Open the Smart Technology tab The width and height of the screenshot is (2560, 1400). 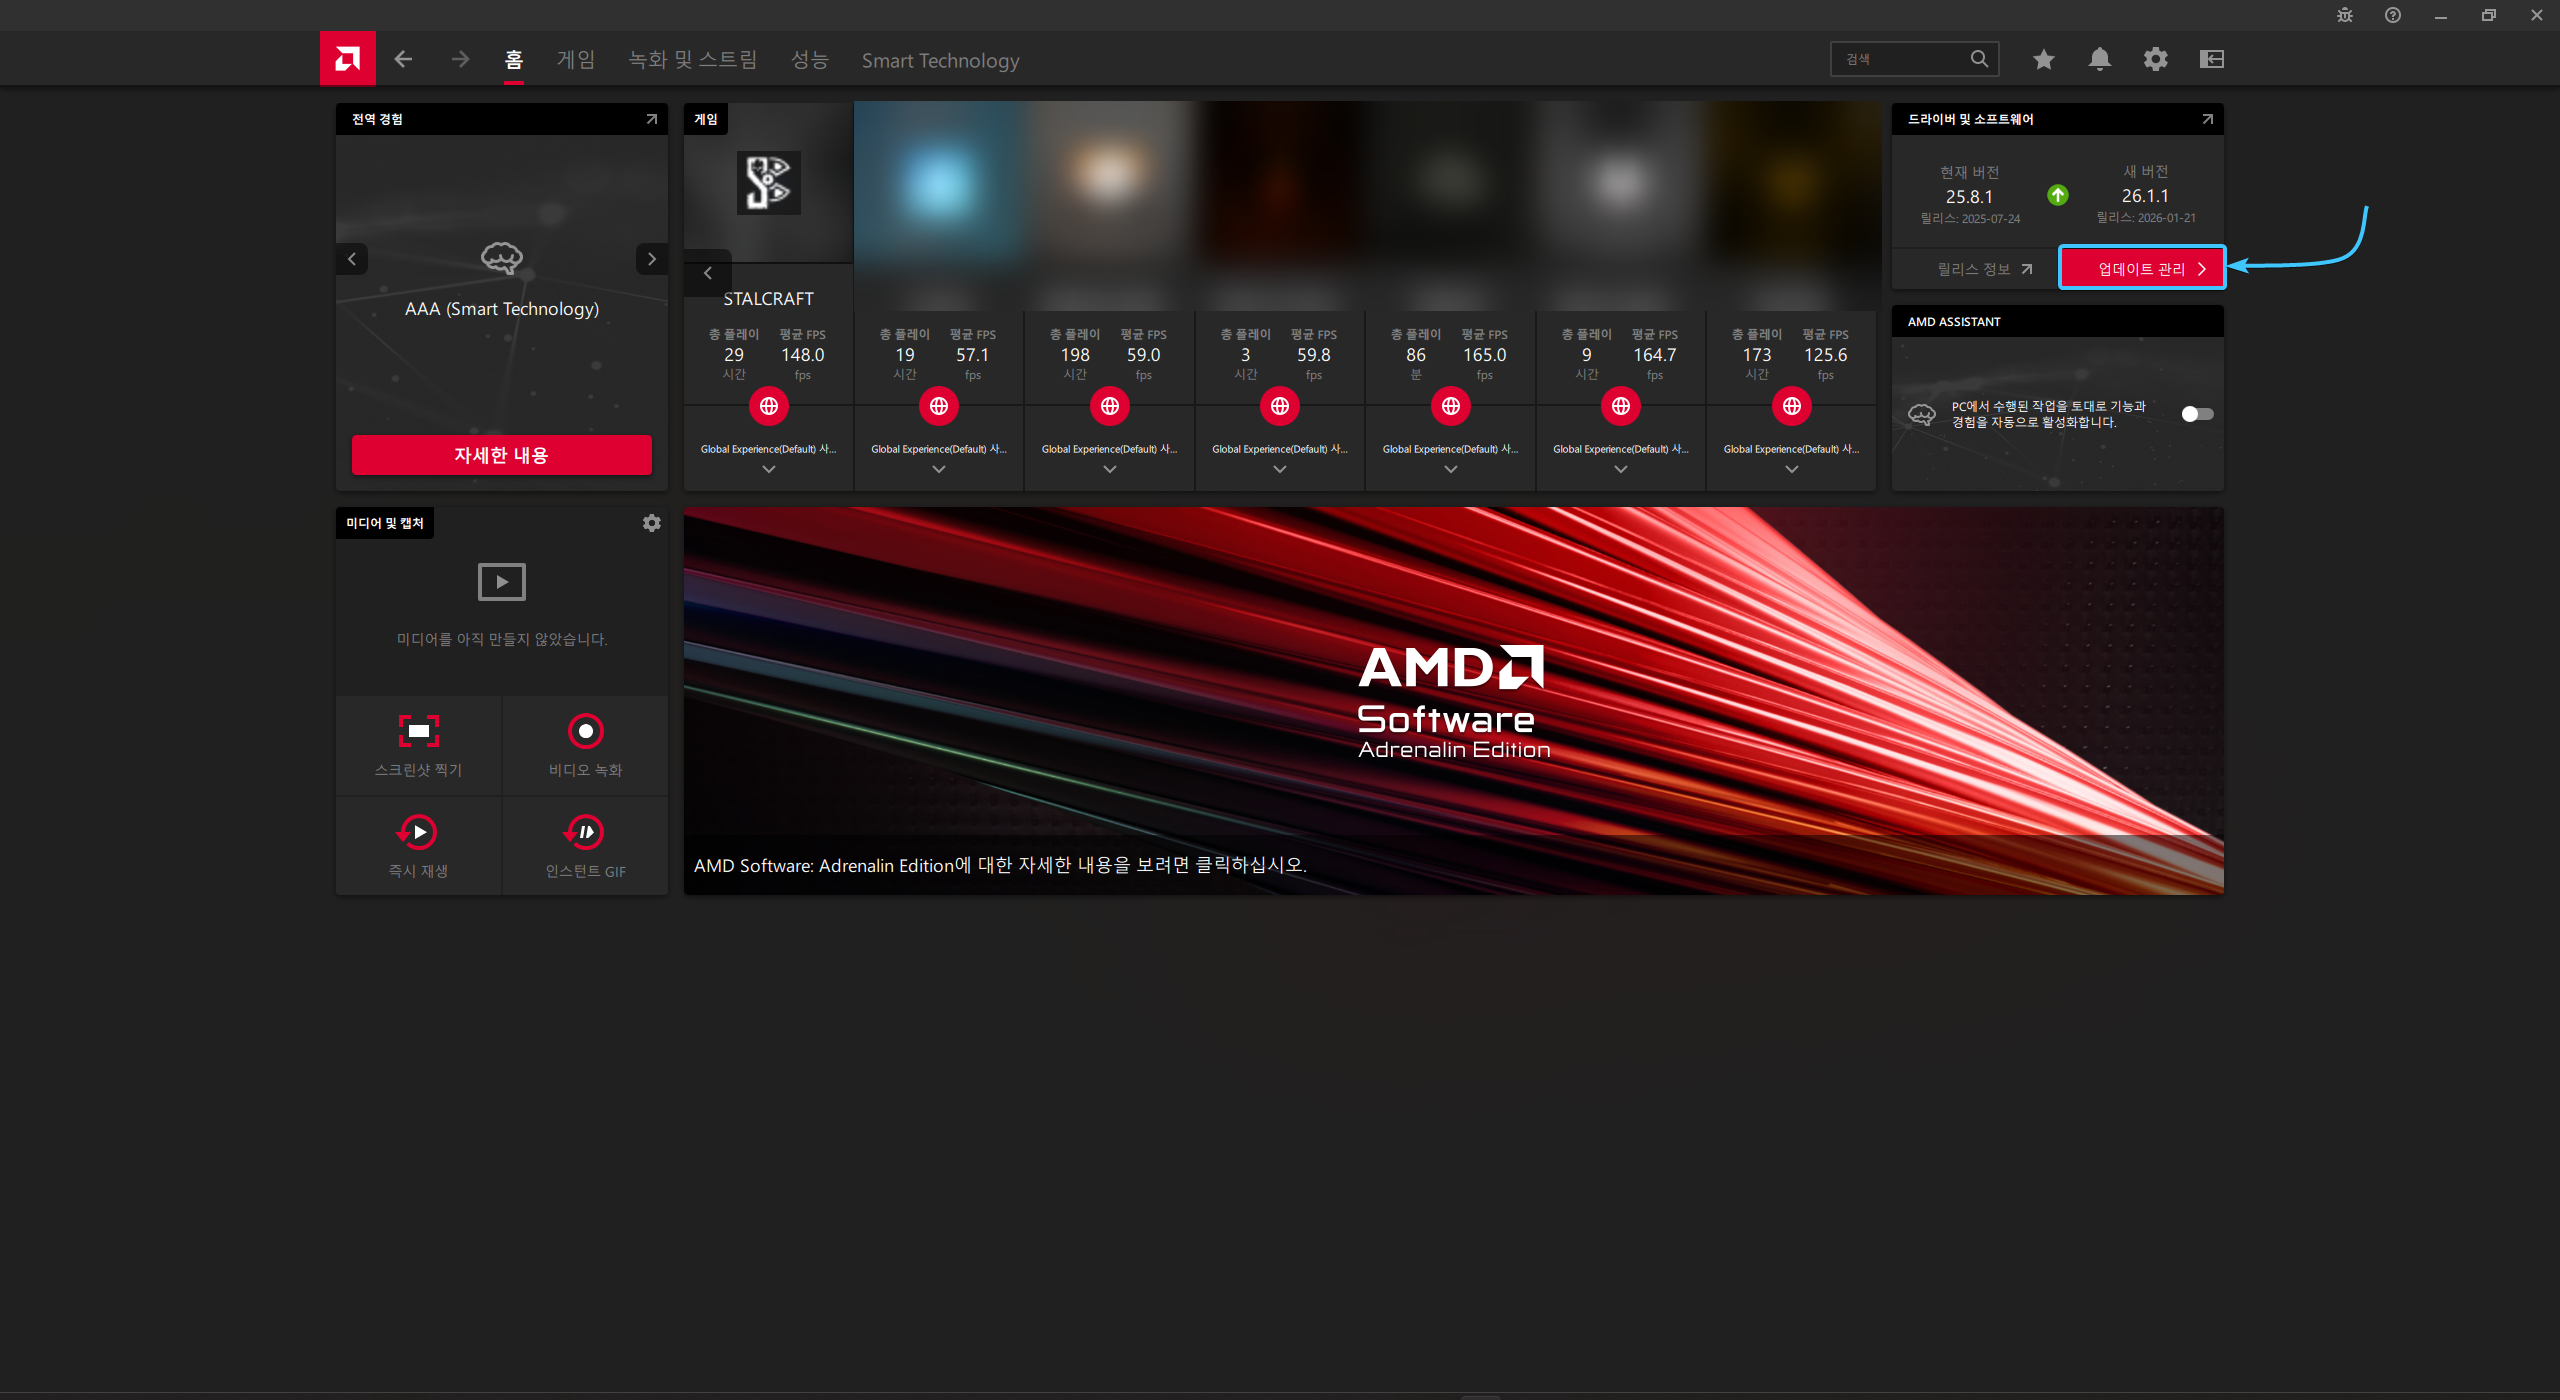940,61
